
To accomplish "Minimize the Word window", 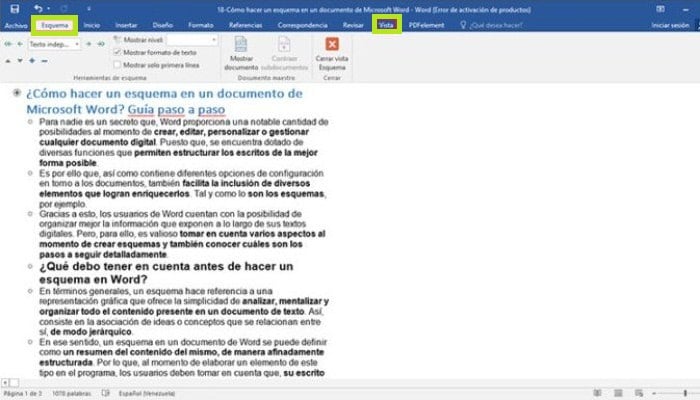I will click(x=686, y=9).
